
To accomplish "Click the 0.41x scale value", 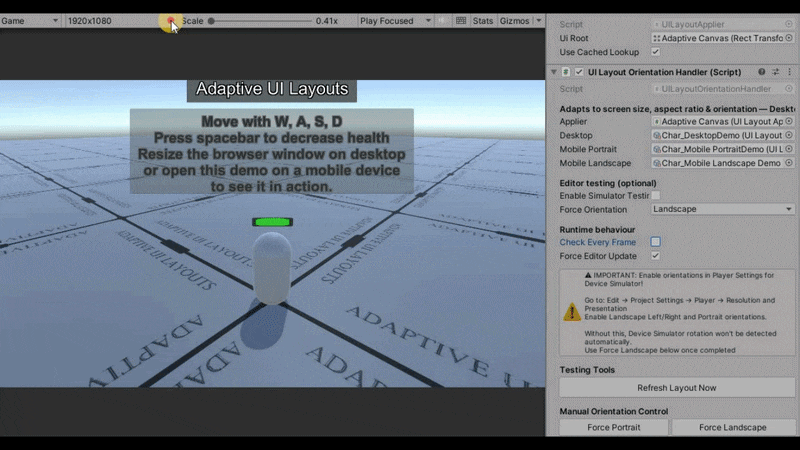I will click(327, 21).
